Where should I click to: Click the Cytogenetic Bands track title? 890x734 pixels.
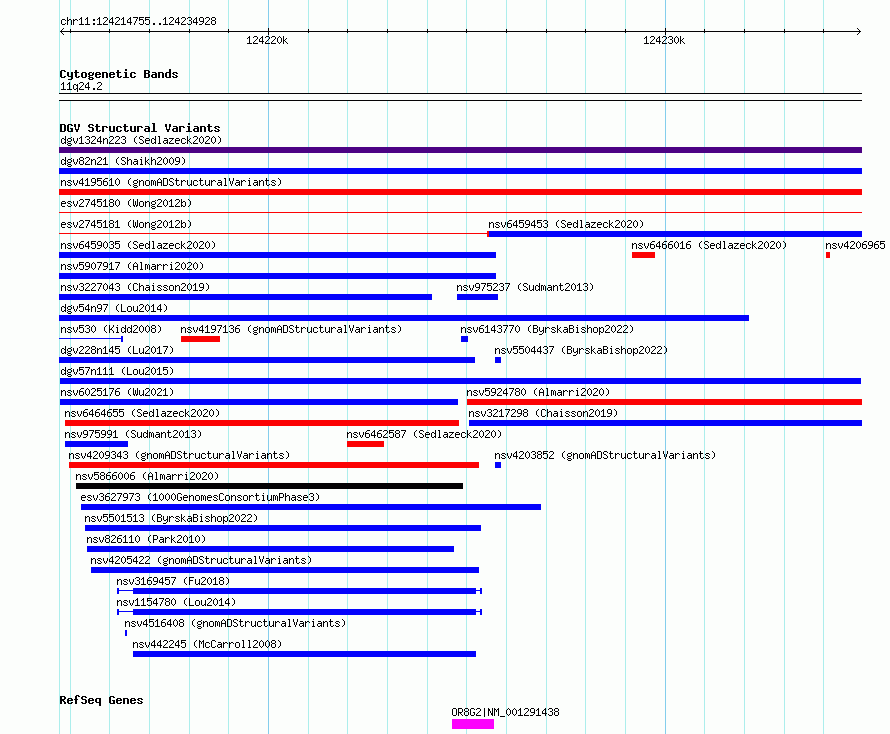[x=119, y=74]
